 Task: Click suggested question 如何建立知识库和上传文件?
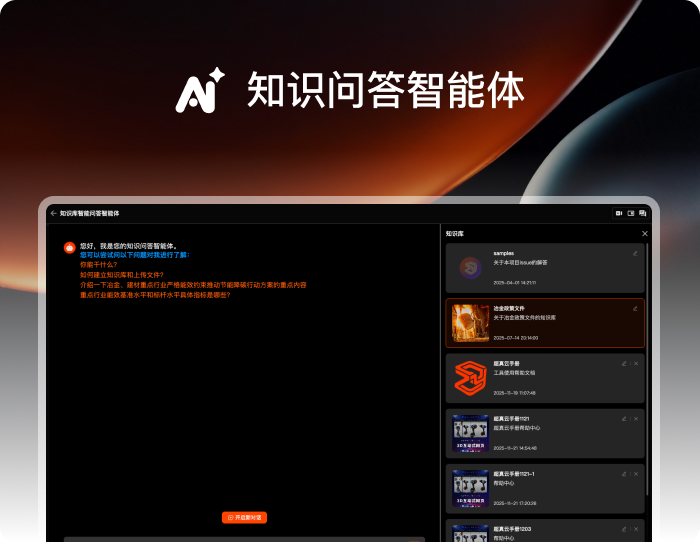pyautogui.click(x=121, y=274)
